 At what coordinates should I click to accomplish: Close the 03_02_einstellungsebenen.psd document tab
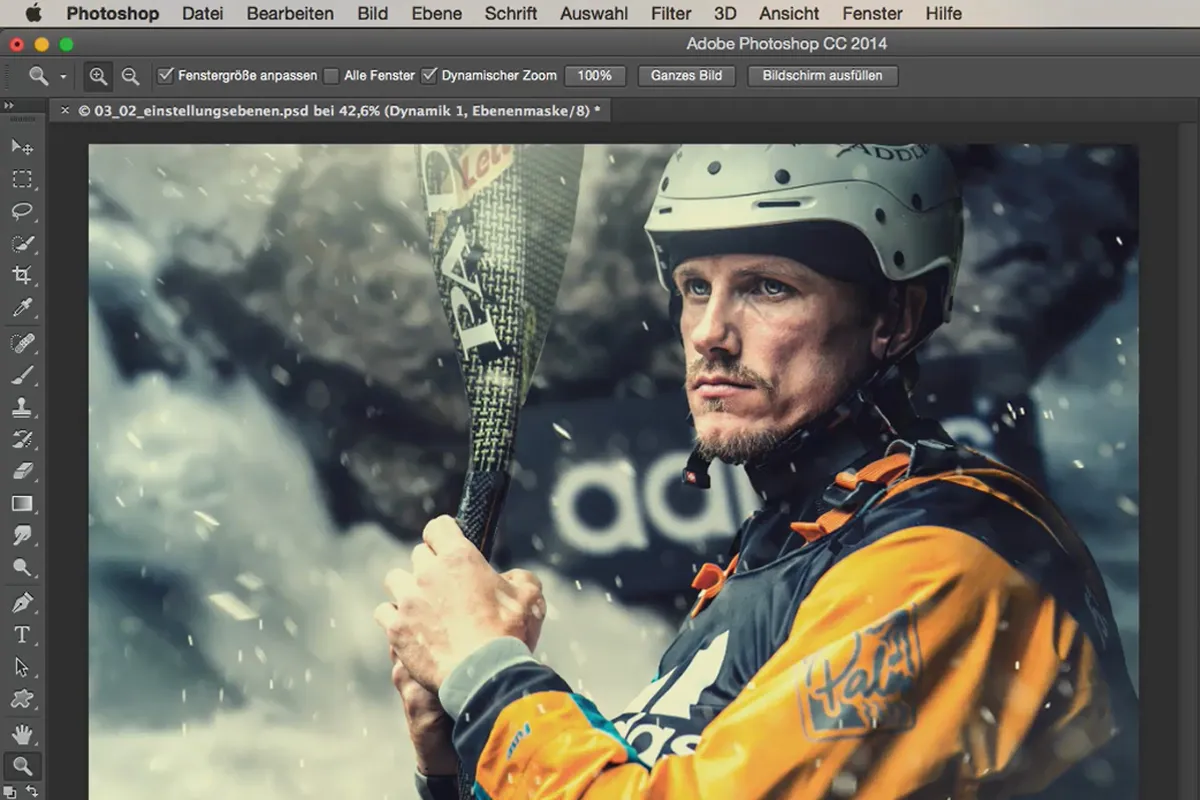65,111
